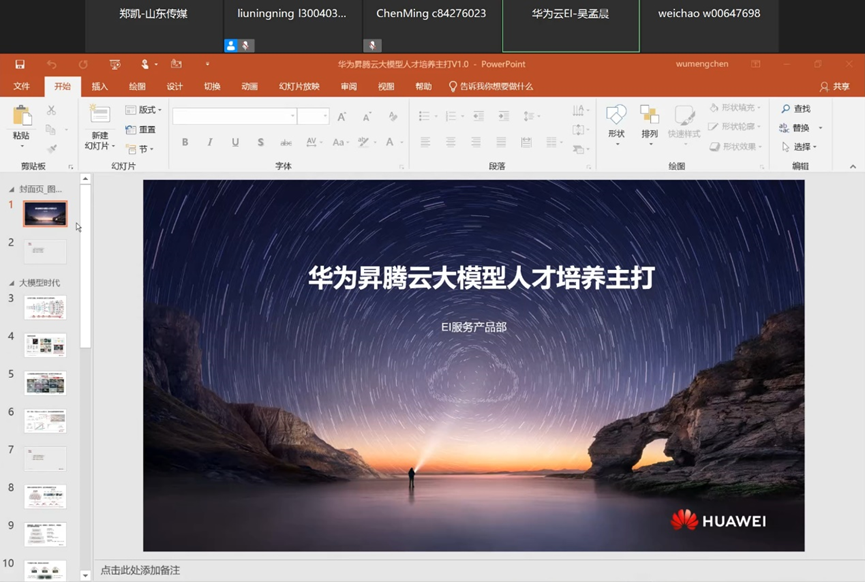Select slide 5 thumbnail

(45, 383)
